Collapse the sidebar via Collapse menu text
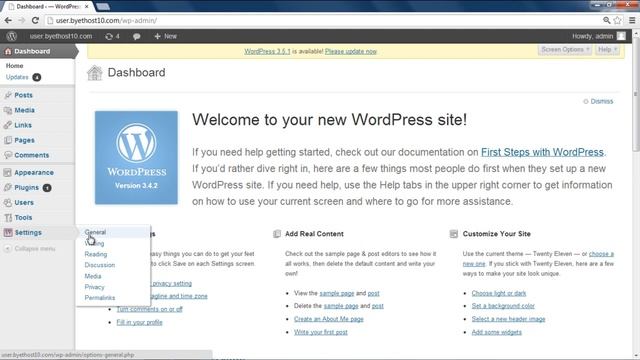 coord(35,249)
